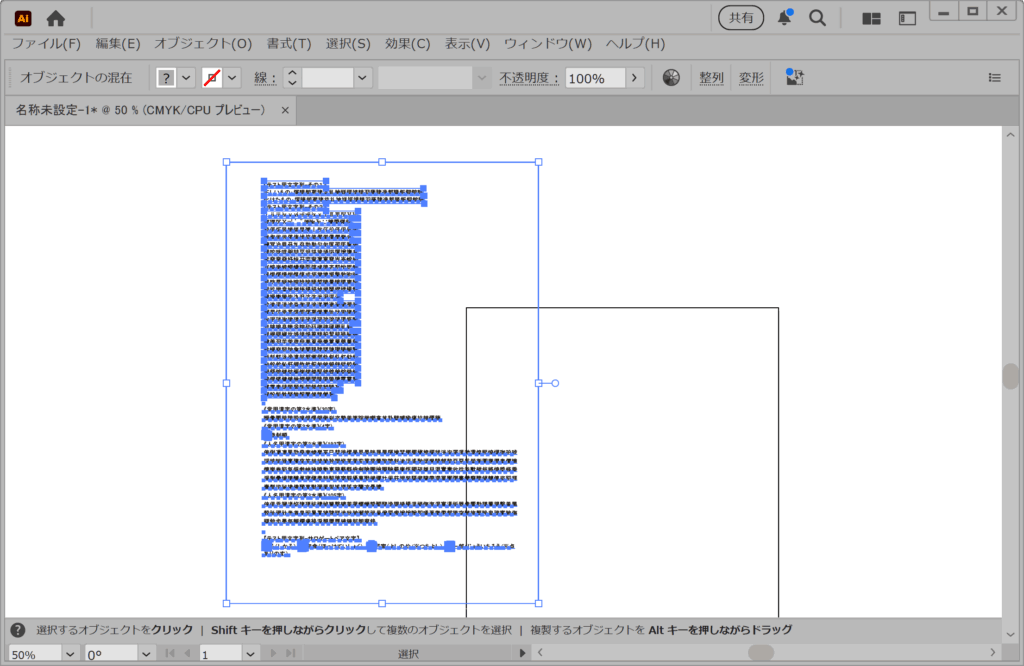Click the help question mark icon

18,630
